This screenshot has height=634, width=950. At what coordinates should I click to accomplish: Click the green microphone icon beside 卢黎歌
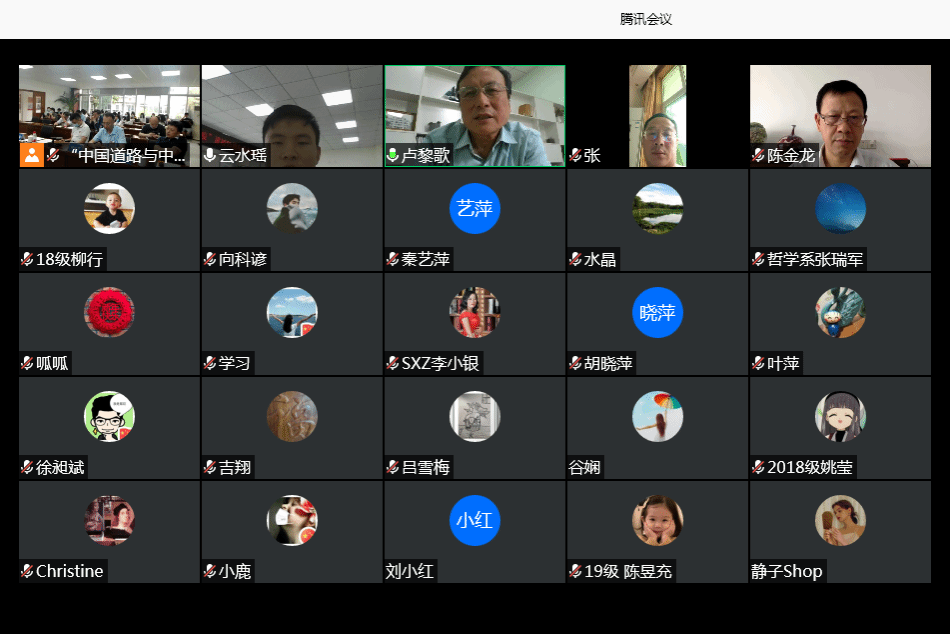[393, 156]
